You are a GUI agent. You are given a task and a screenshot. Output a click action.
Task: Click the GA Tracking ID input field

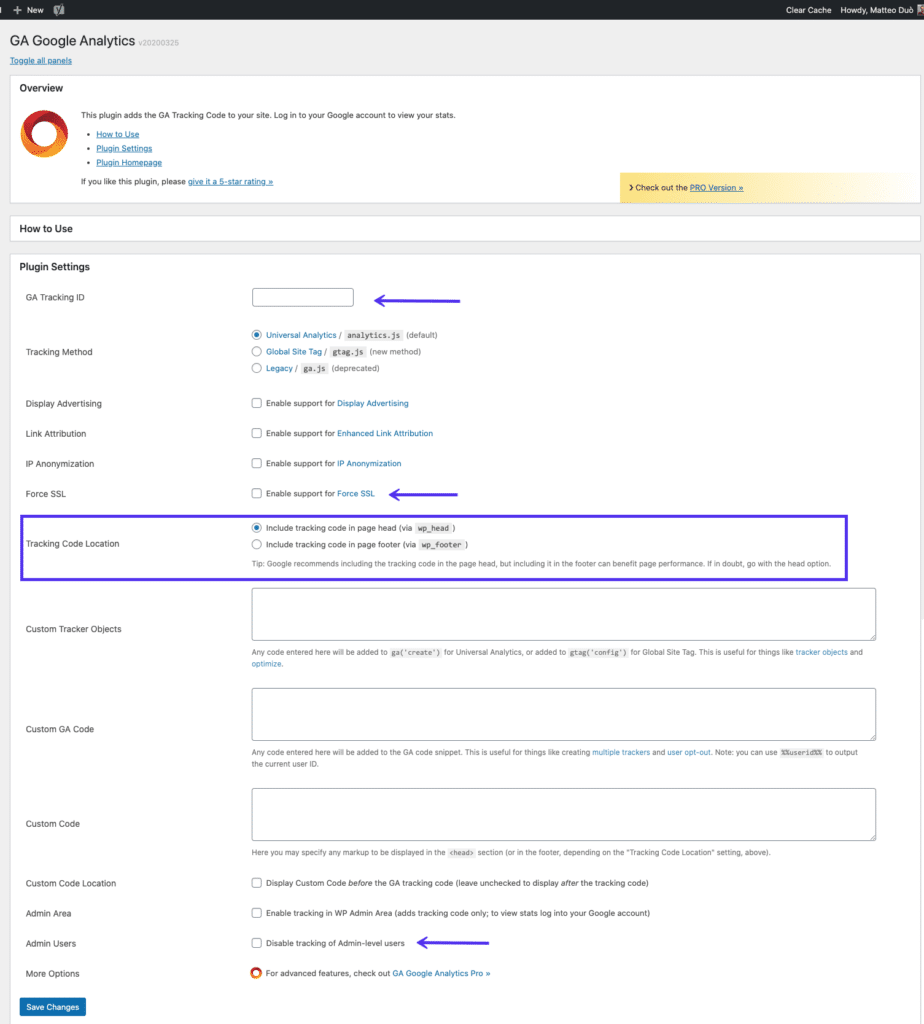tap(302, 297)
